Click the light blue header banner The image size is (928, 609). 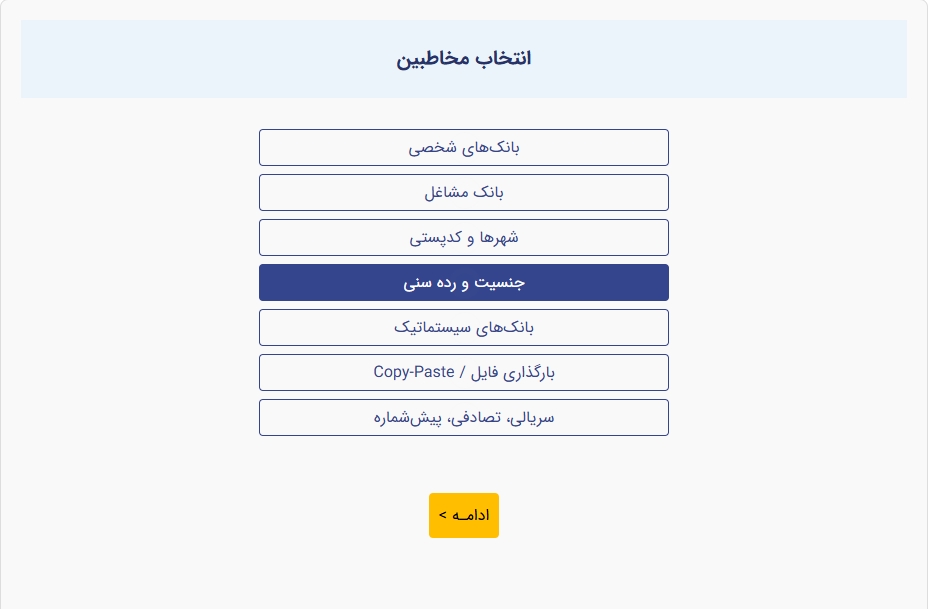click(463, 59)
